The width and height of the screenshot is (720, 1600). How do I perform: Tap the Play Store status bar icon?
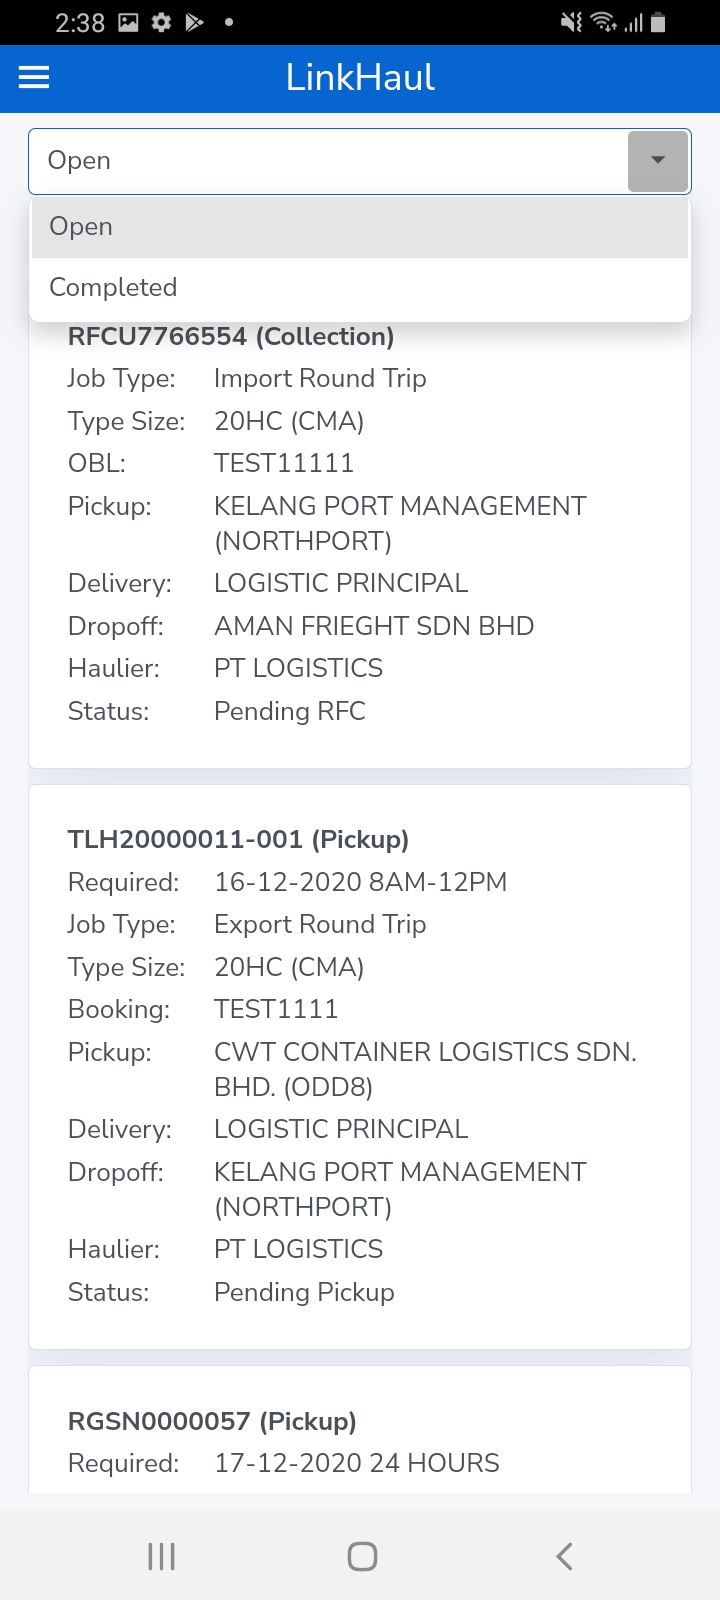coord(195,22)
